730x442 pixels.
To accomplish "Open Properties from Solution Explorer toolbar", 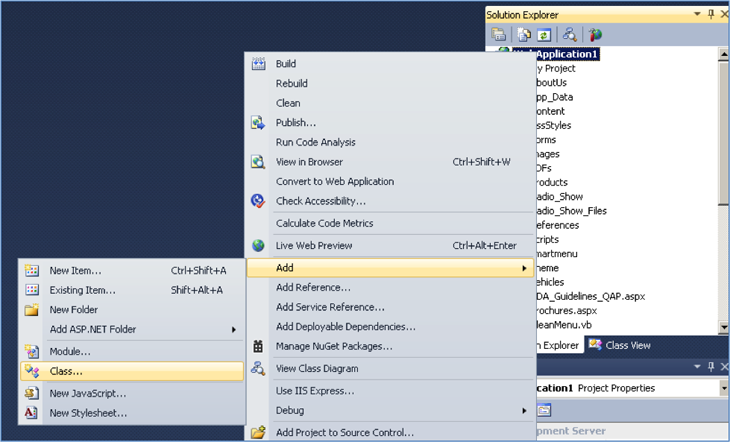I will pos(499,34).
